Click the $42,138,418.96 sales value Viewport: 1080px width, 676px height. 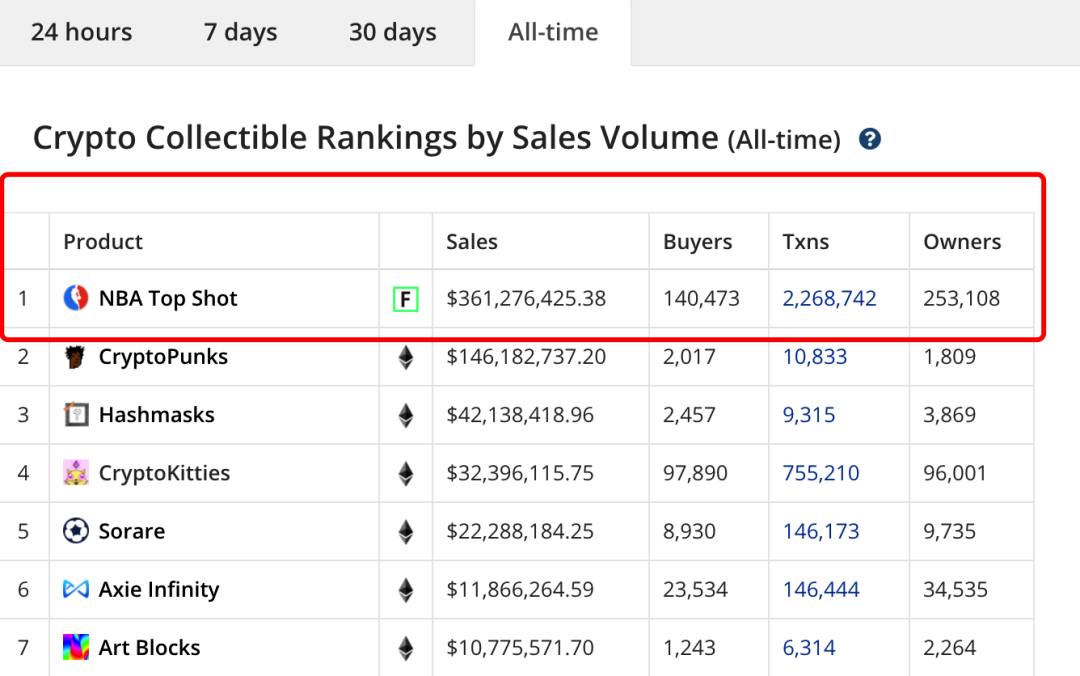click(x=520, y=415)
